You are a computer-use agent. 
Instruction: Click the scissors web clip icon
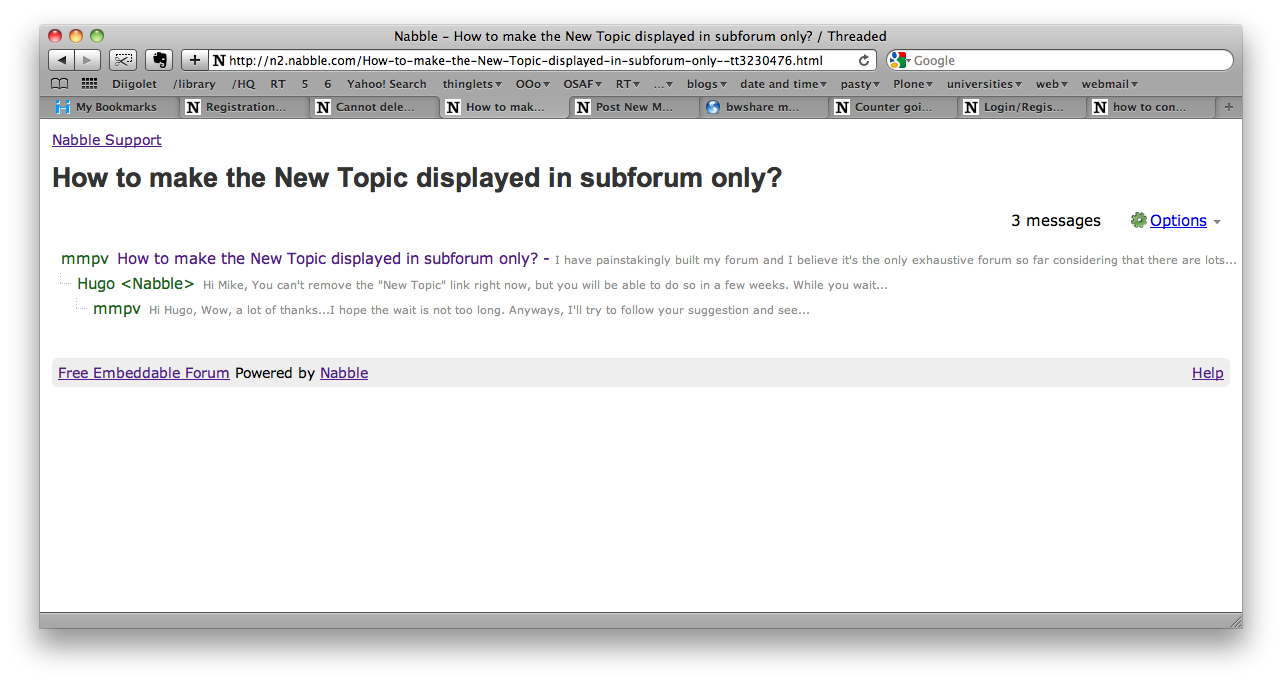[123, 60]
